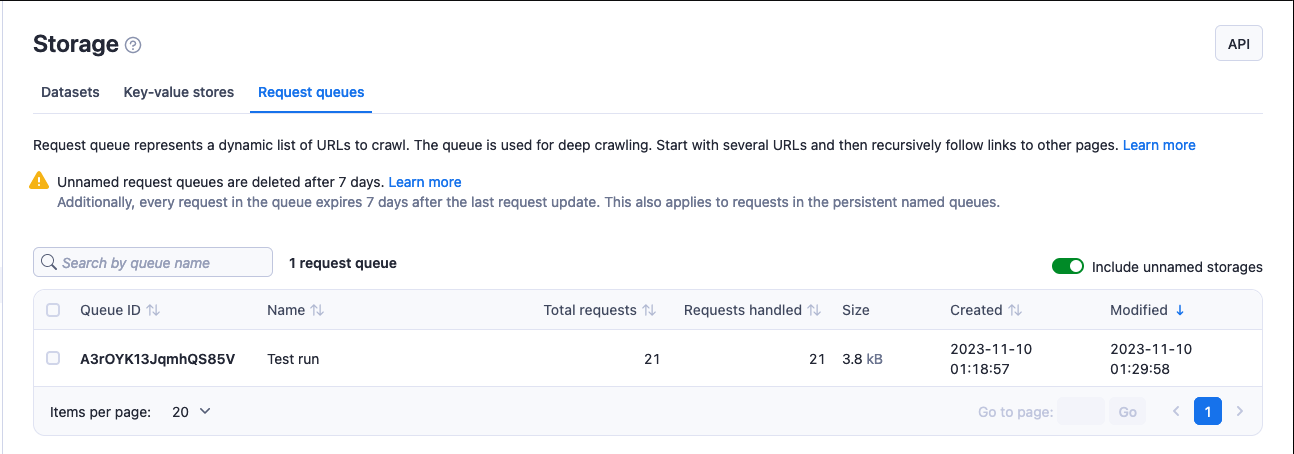The image size is (1294, 454).
Task: Disable Include unnamed storages toggle
Action: pos(1068,267)
